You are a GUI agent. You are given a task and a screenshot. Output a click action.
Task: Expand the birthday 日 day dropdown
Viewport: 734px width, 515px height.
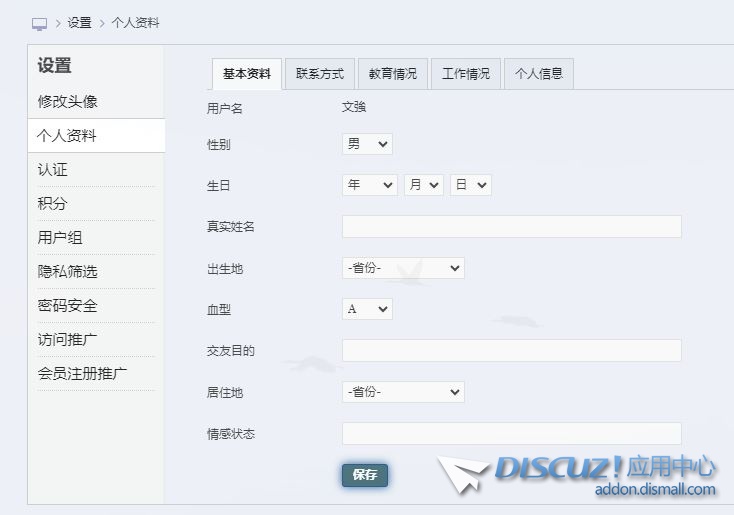point(470,185)
